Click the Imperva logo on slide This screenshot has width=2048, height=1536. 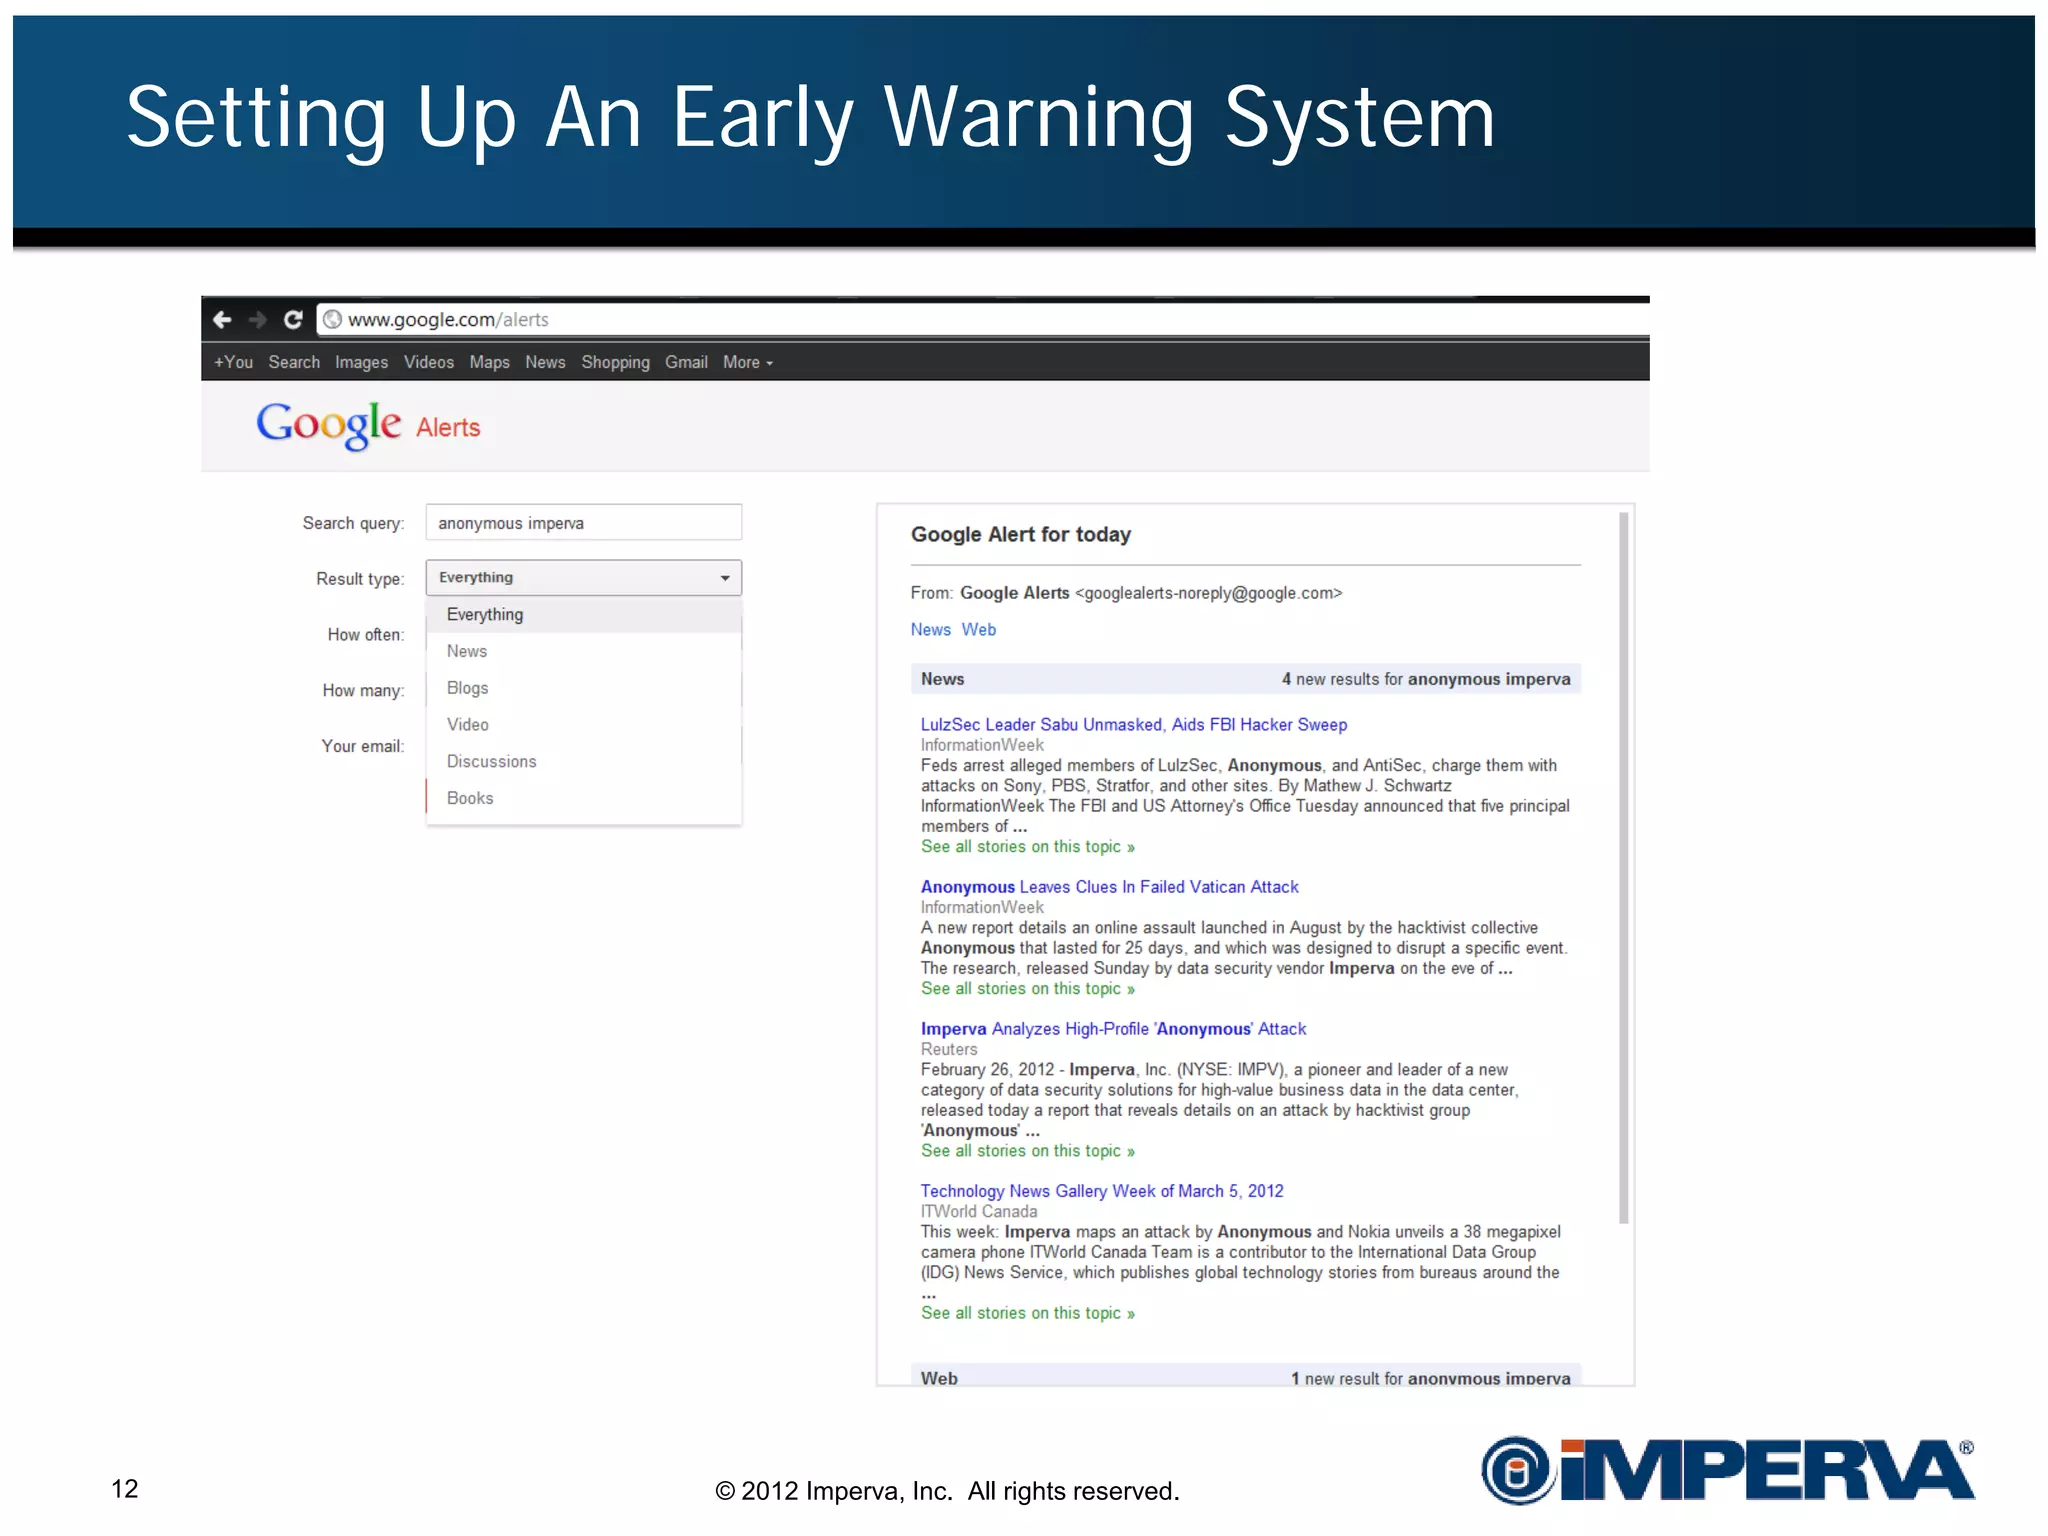1727,1469
